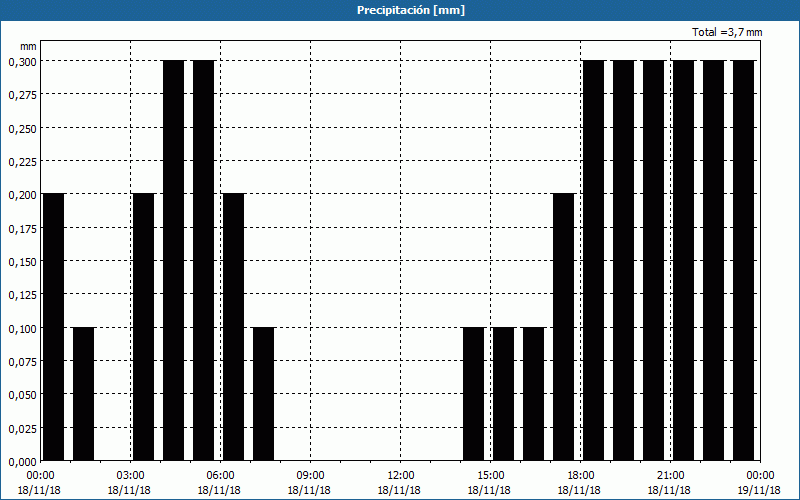The height and width of the screenshot is (500, 800).
Task: Click the 09:00 time label
Action: 311,476
